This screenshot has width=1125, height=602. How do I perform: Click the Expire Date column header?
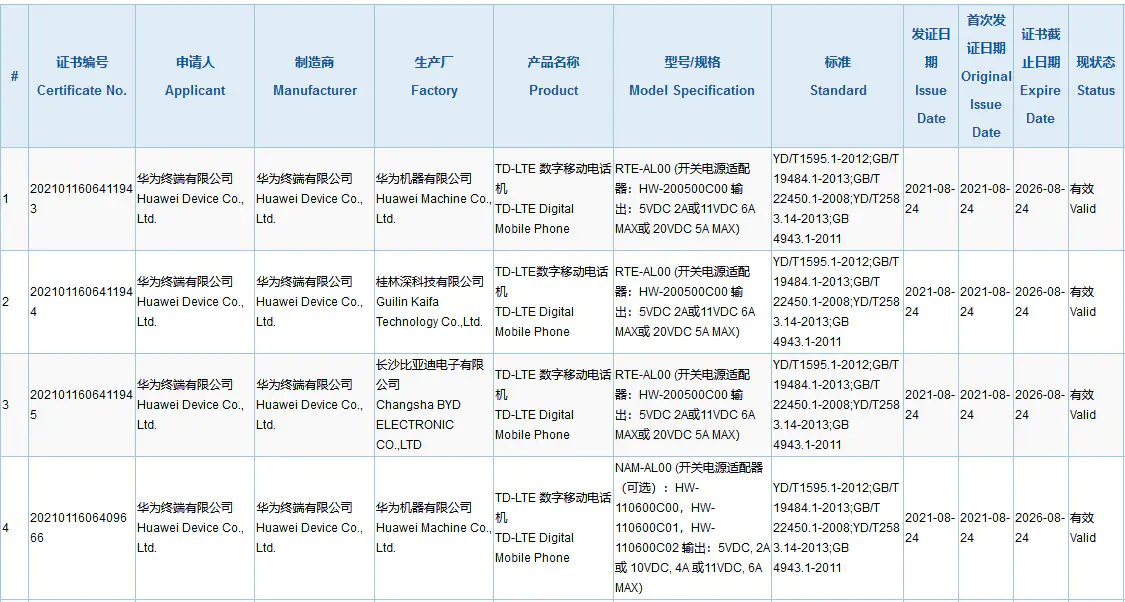tap(1040, 76)
